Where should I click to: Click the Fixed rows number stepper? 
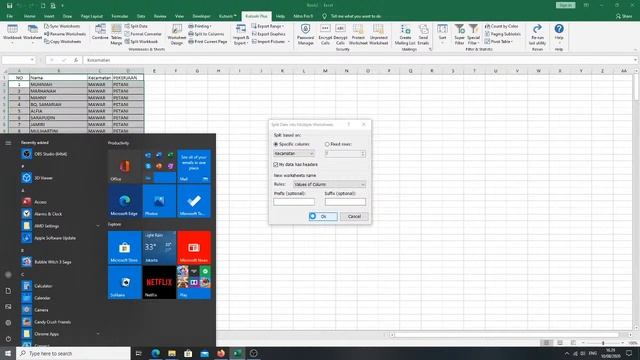click(x=363, y=153)
